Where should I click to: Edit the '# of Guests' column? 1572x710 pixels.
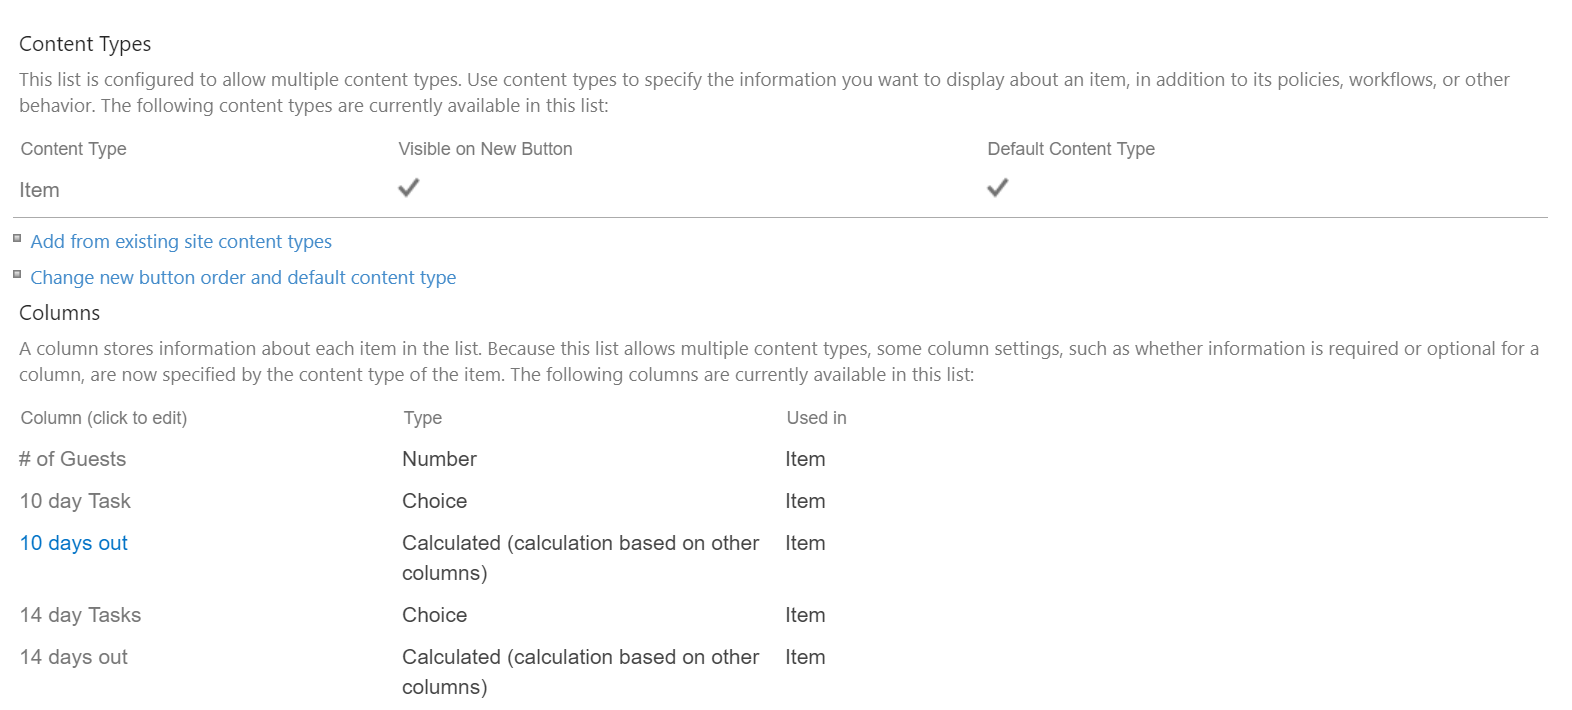(72, 459)
